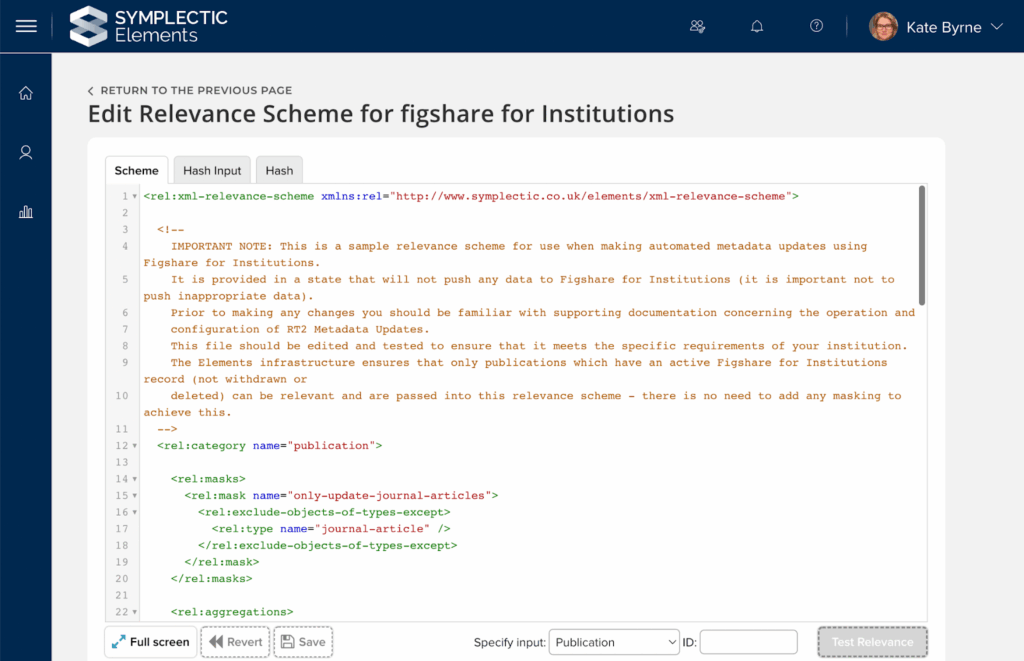Collapse the rel:masks code block
The height and width of the screenshot is (661, 1024).
132,479
